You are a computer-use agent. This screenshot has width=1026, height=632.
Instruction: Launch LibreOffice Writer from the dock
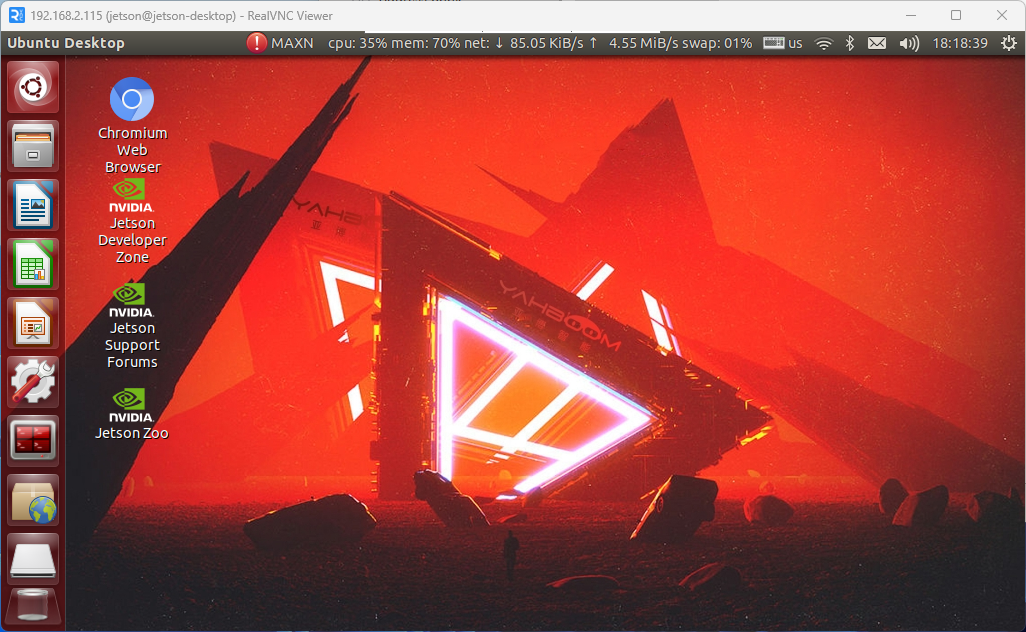(33, 205)
